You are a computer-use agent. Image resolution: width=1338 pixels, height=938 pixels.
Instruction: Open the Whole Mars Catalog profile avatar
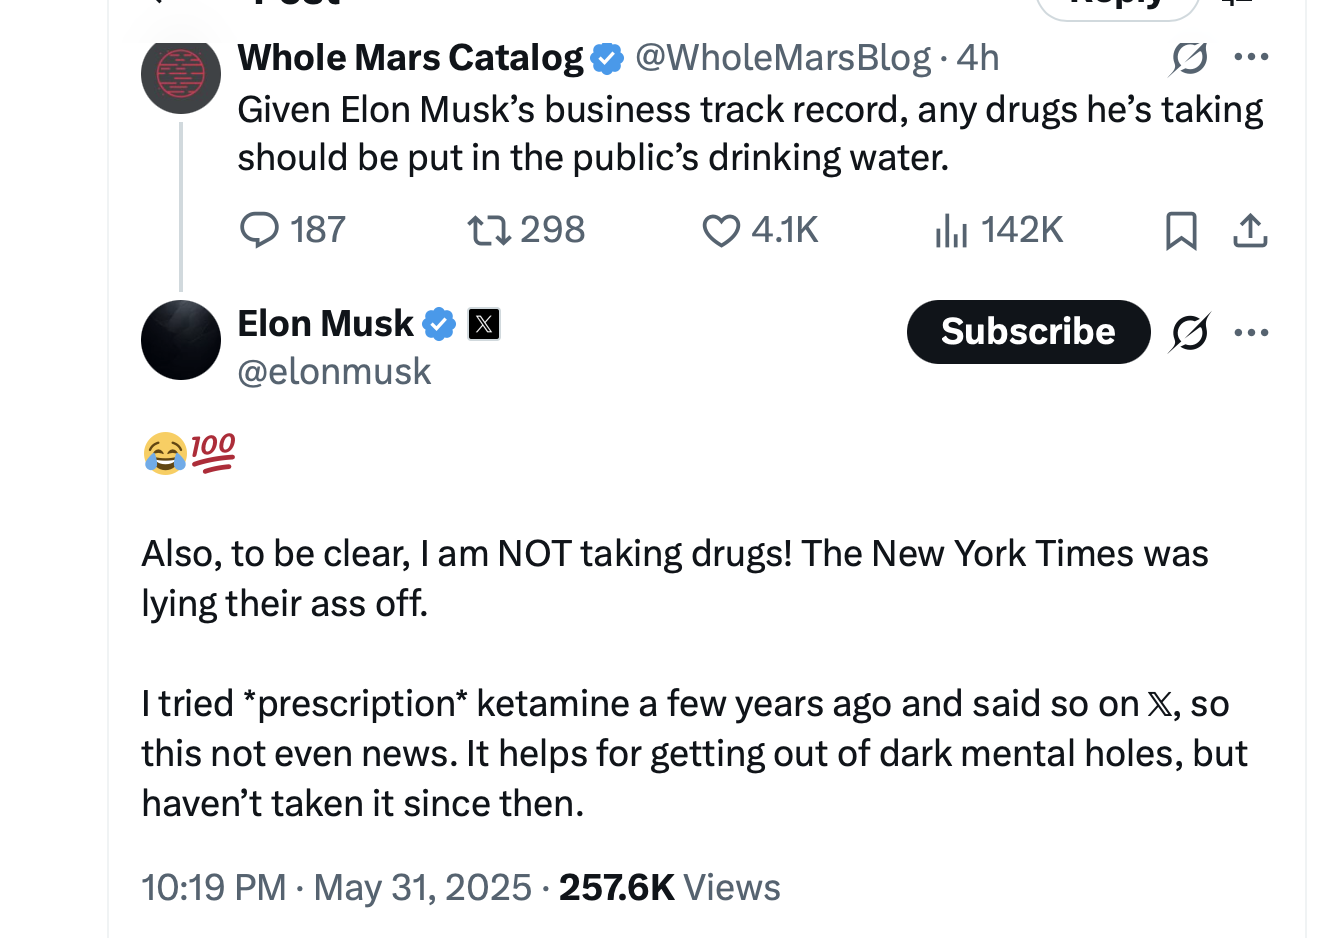[x=181, y=73]
